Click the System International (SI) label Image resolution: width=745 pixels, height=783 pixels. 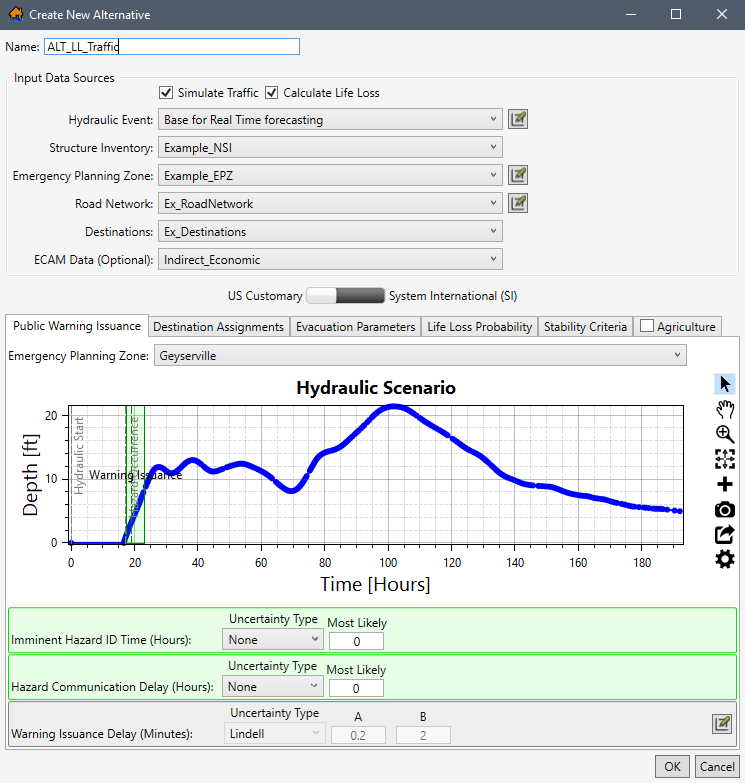453,296
